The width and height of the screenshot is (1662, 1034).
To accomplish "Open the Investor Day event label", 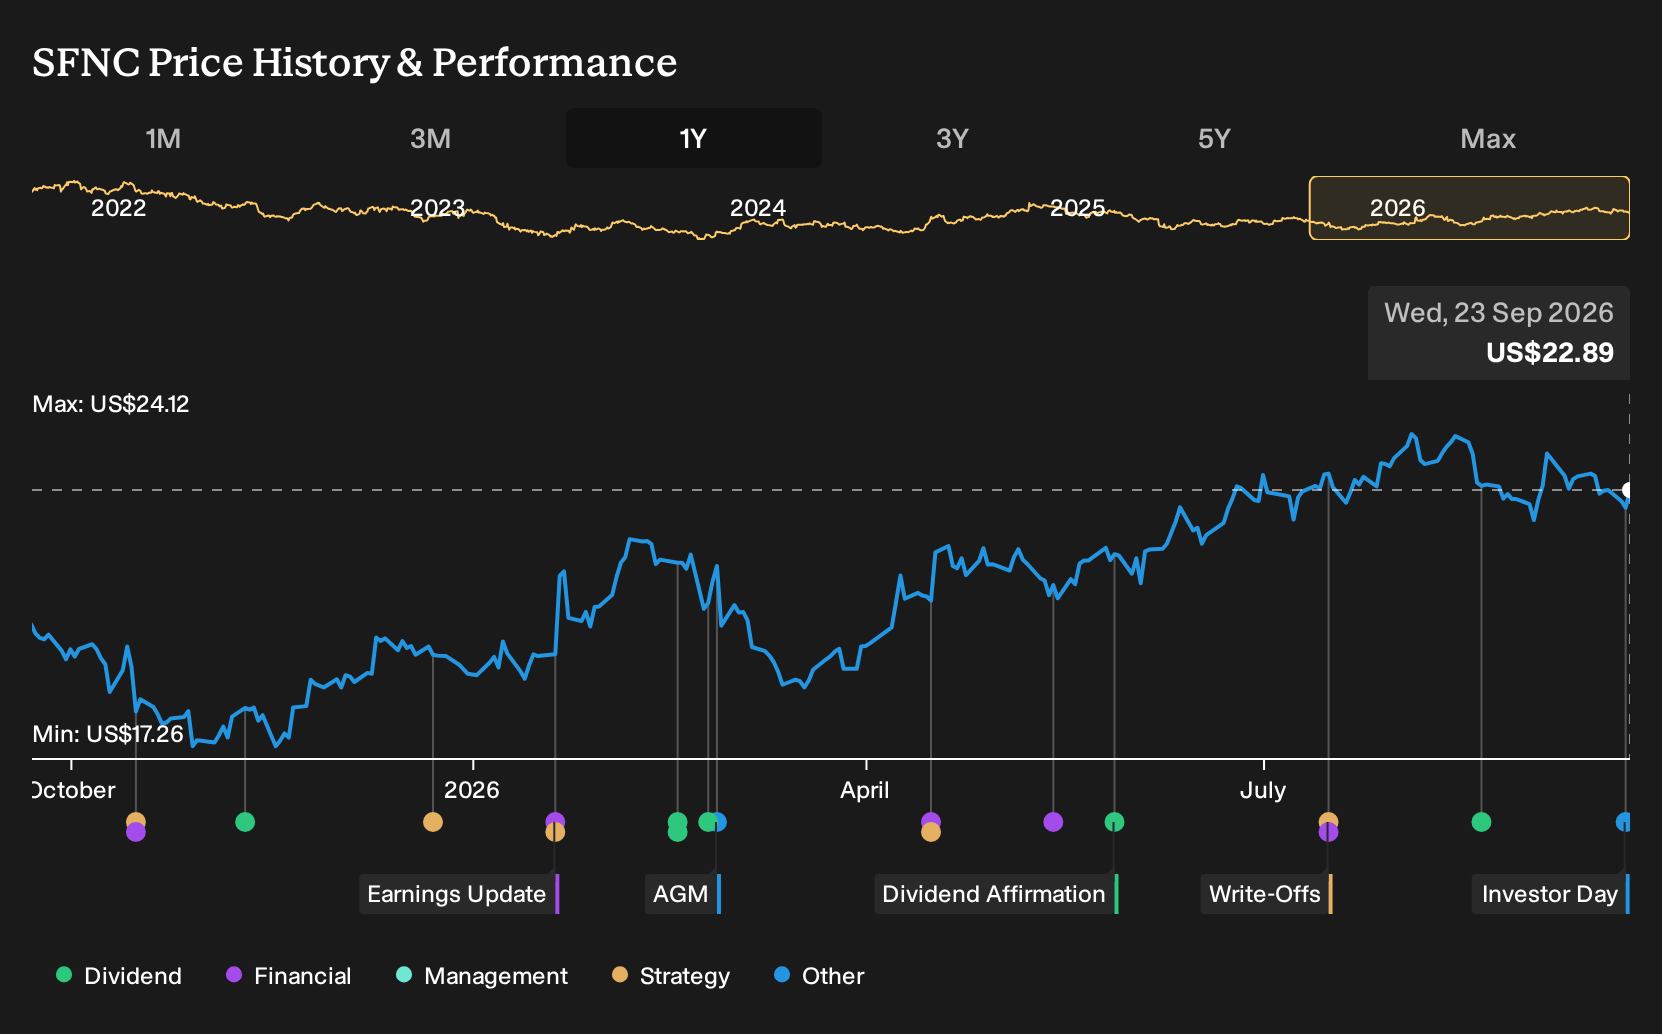I will pyautogui.click(x=1550, y=894).
